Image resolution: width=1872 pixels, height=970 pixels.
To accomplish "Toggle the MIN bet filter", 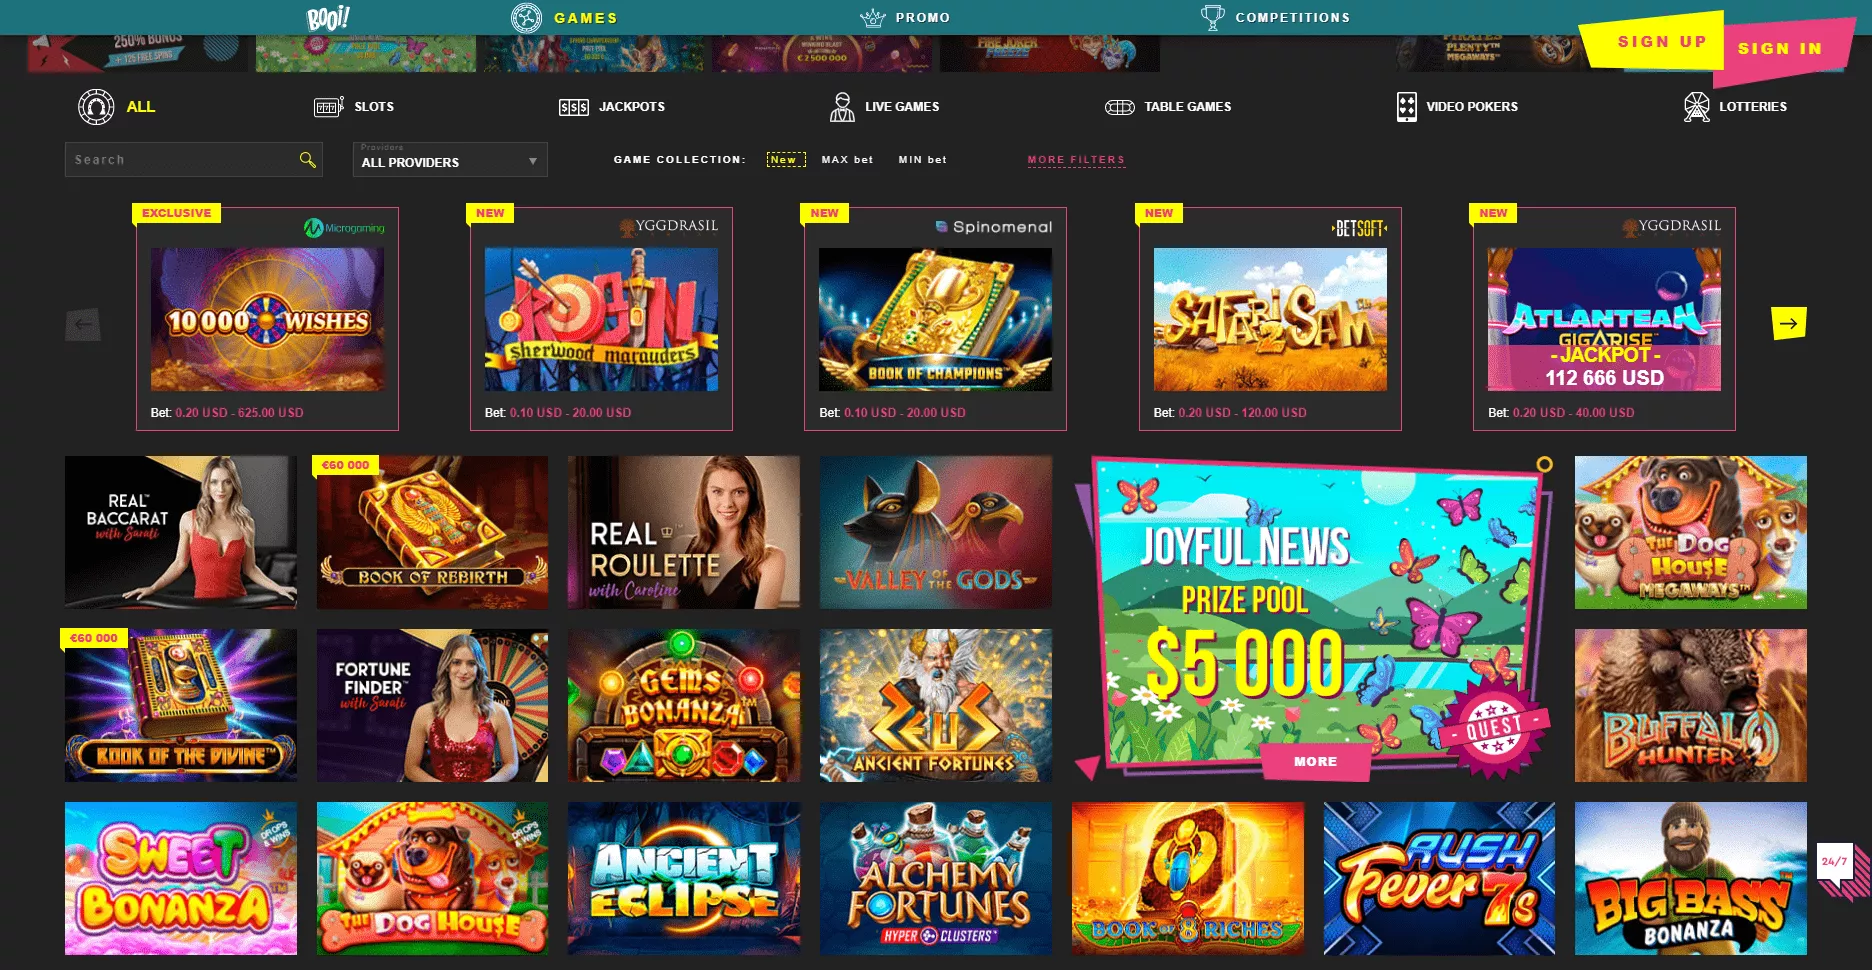I will click(922, 159).
